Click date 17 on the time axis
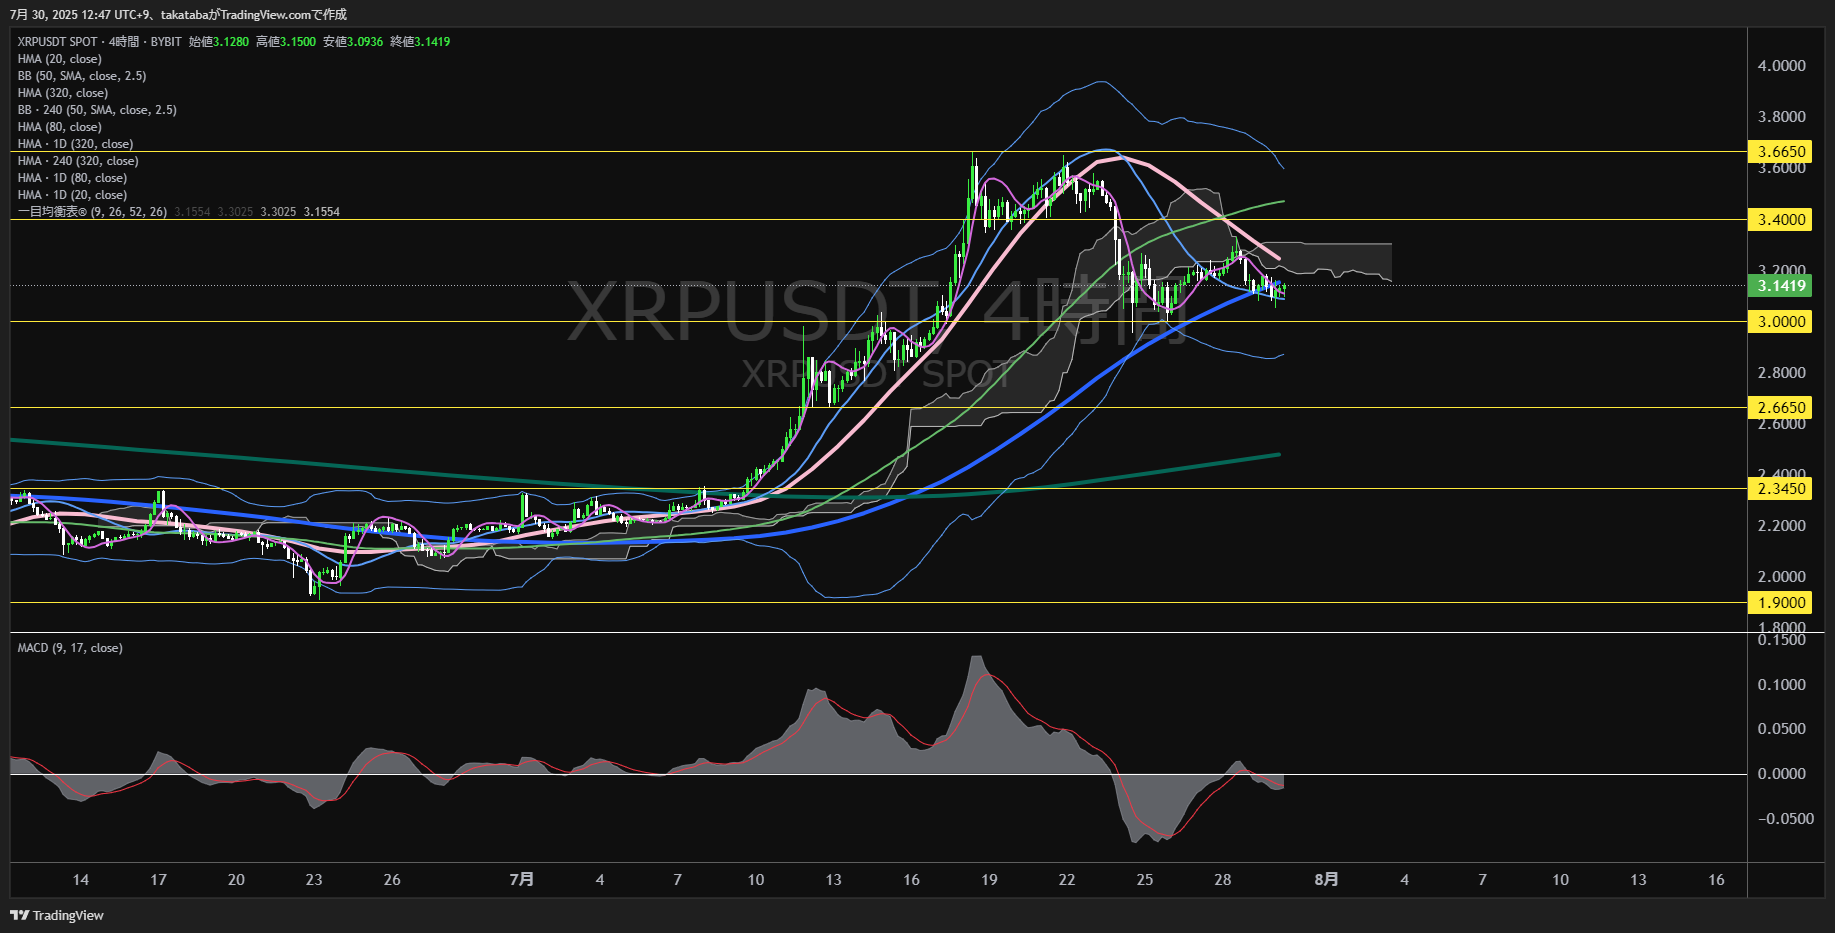 point(158,880)
